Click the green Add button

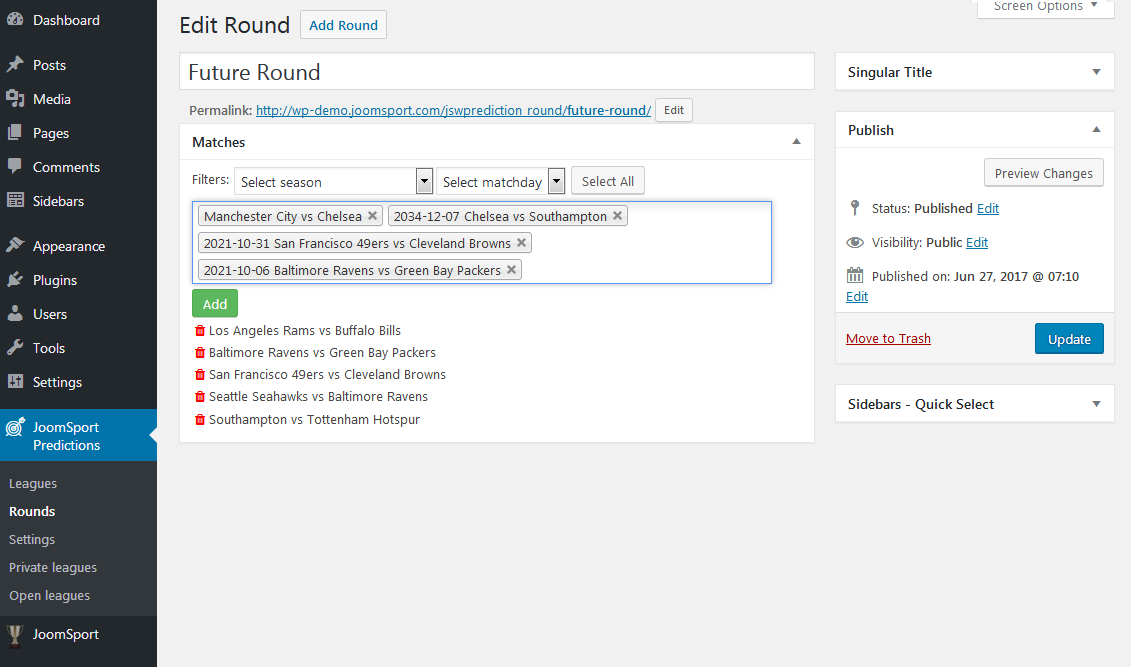(x=215, y=304)
